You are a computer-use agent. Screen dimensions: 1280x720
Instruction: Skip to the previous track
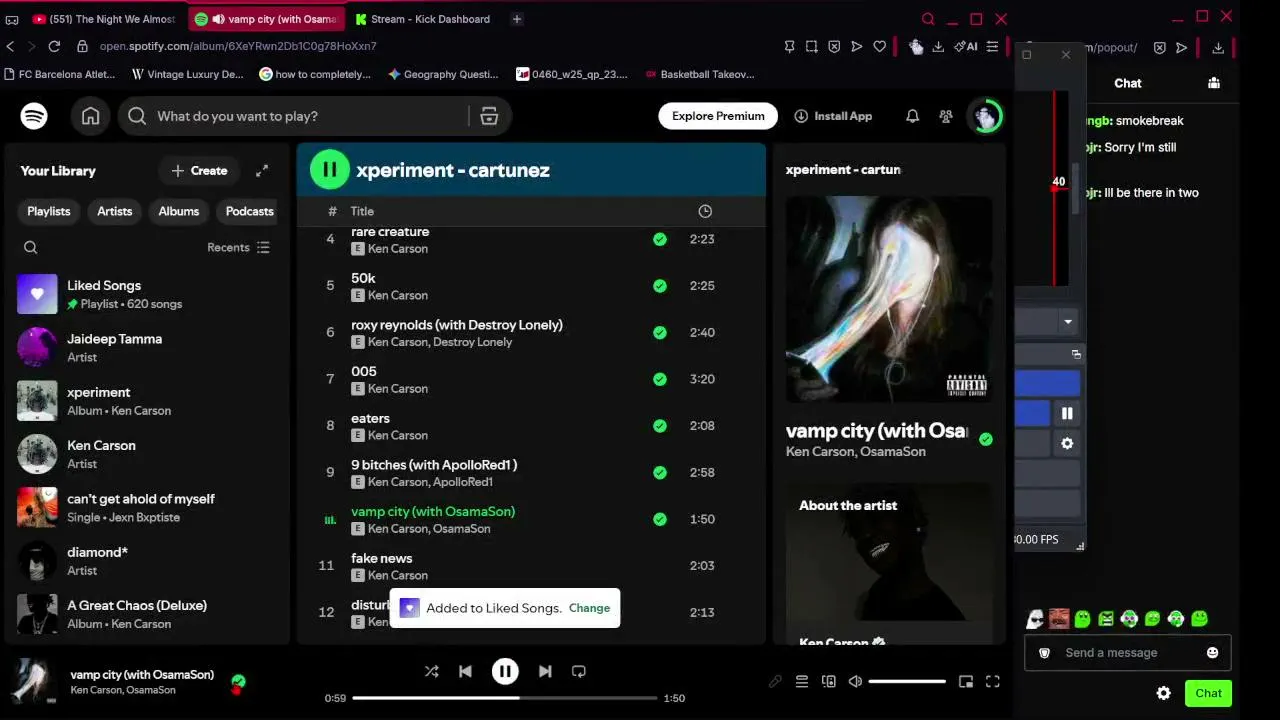pyautogui.click(x=465, y=671)
